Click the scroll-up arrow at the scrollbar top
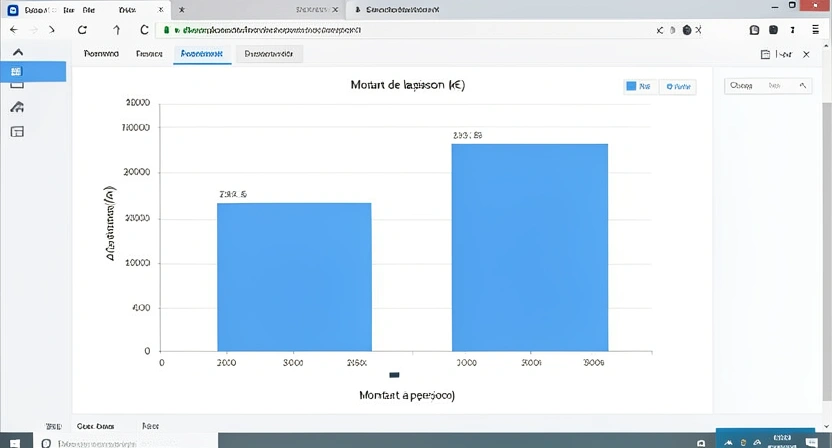The width and height of the screenshot is (832, 448). (x=827, y=47)
